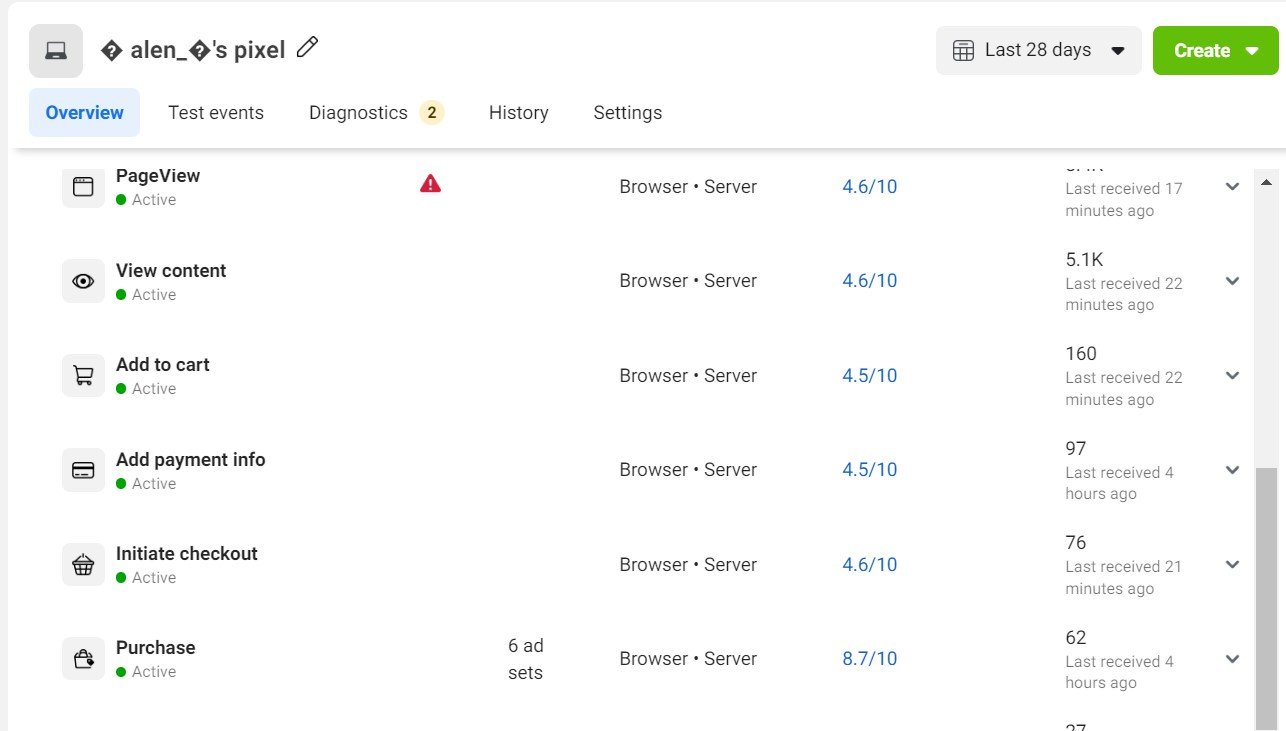Click the Add payment info event name
The height and width of the screenshot is (731, 1286).
(x=191, y=460)
